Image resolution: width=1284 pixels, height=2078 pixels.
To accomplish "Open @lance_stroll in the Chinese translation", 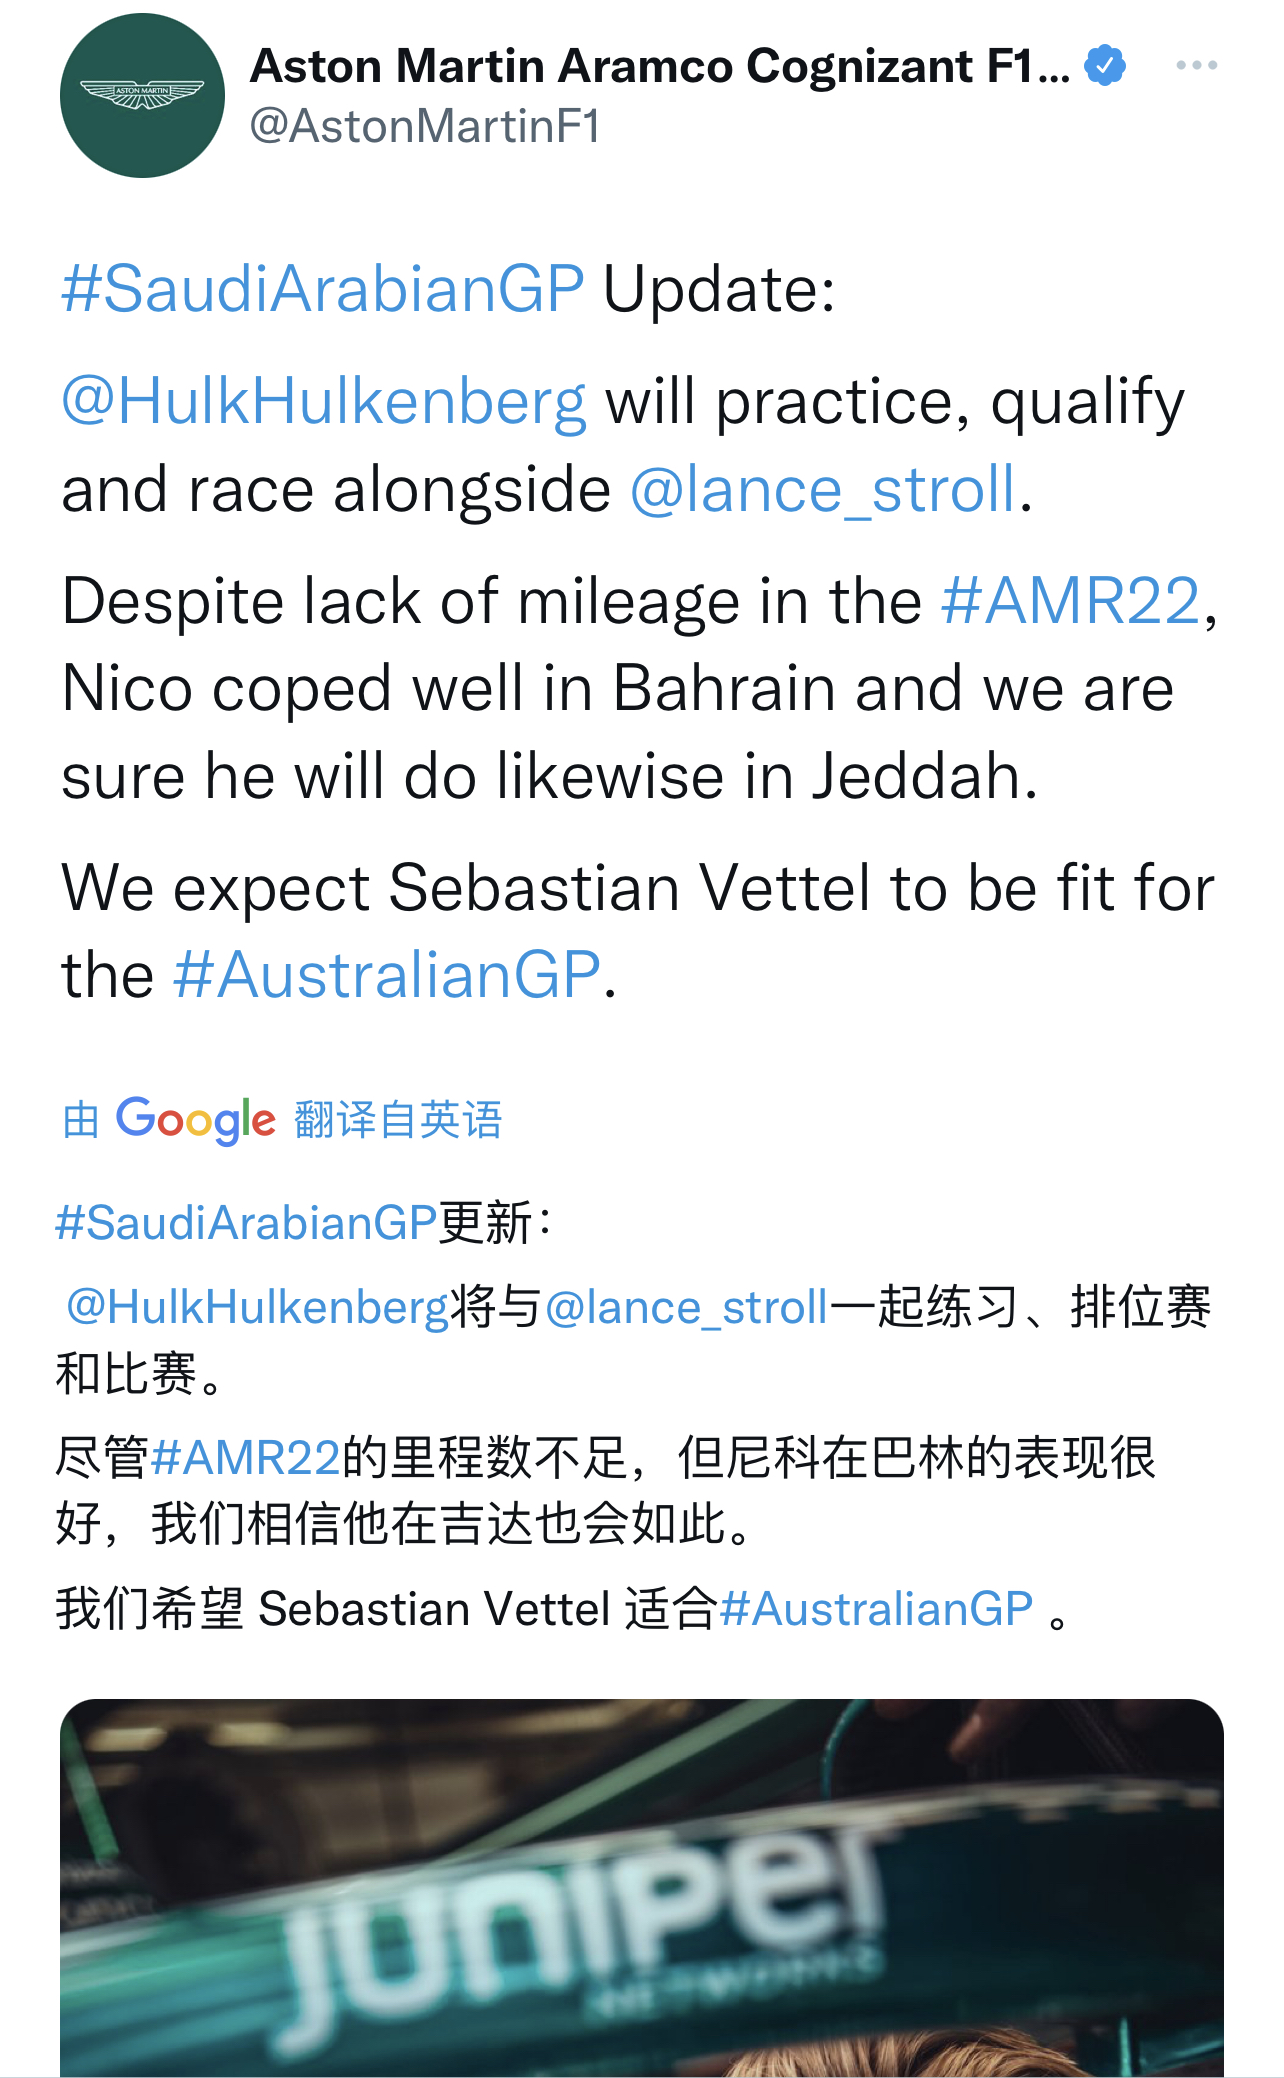I will 686,1307.
